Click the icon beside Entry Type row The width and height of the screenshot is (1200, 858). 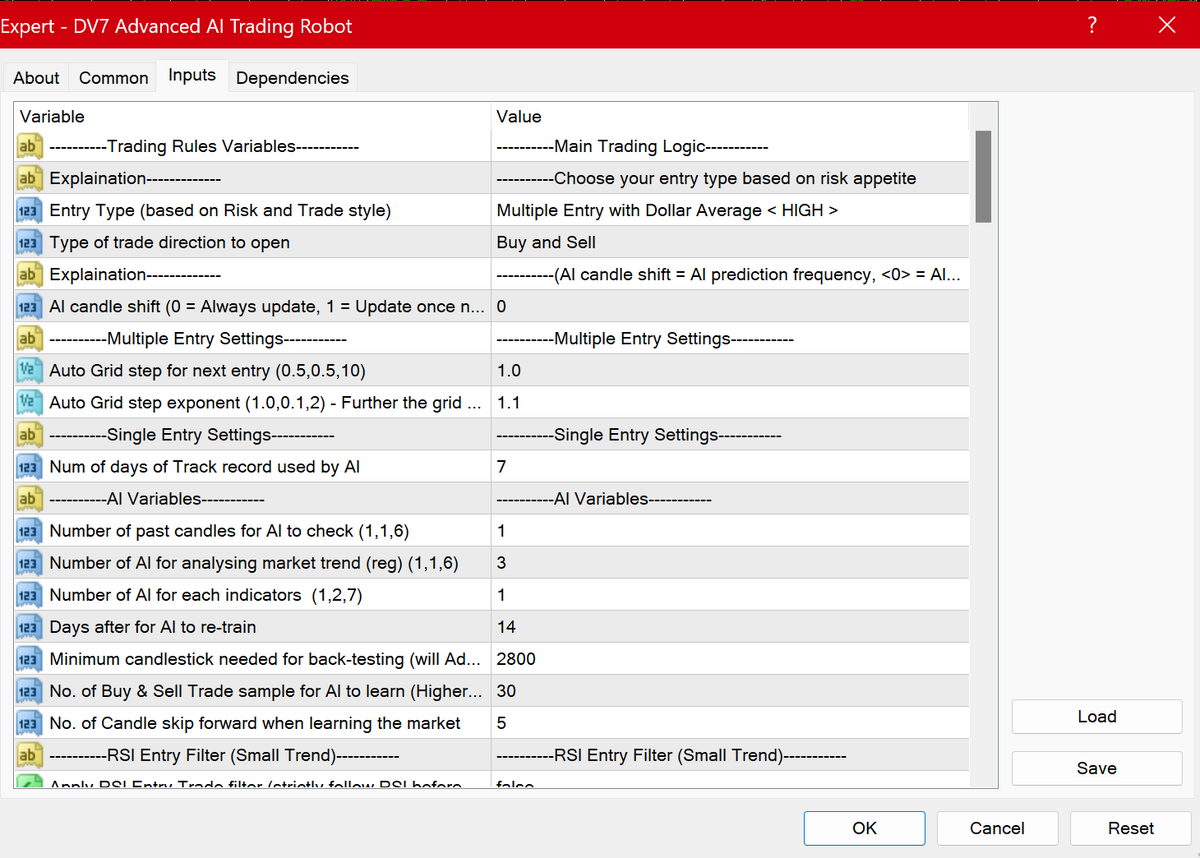(x=28, y=210)
